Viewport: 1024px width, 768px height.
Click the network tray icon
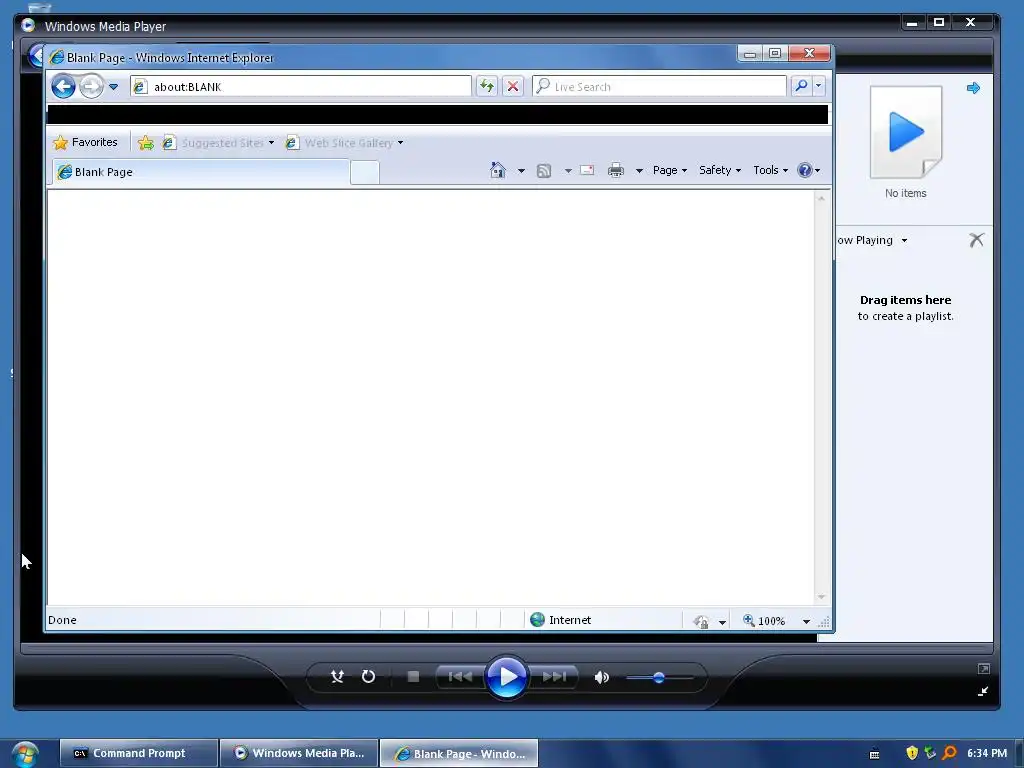coord(930,753)
